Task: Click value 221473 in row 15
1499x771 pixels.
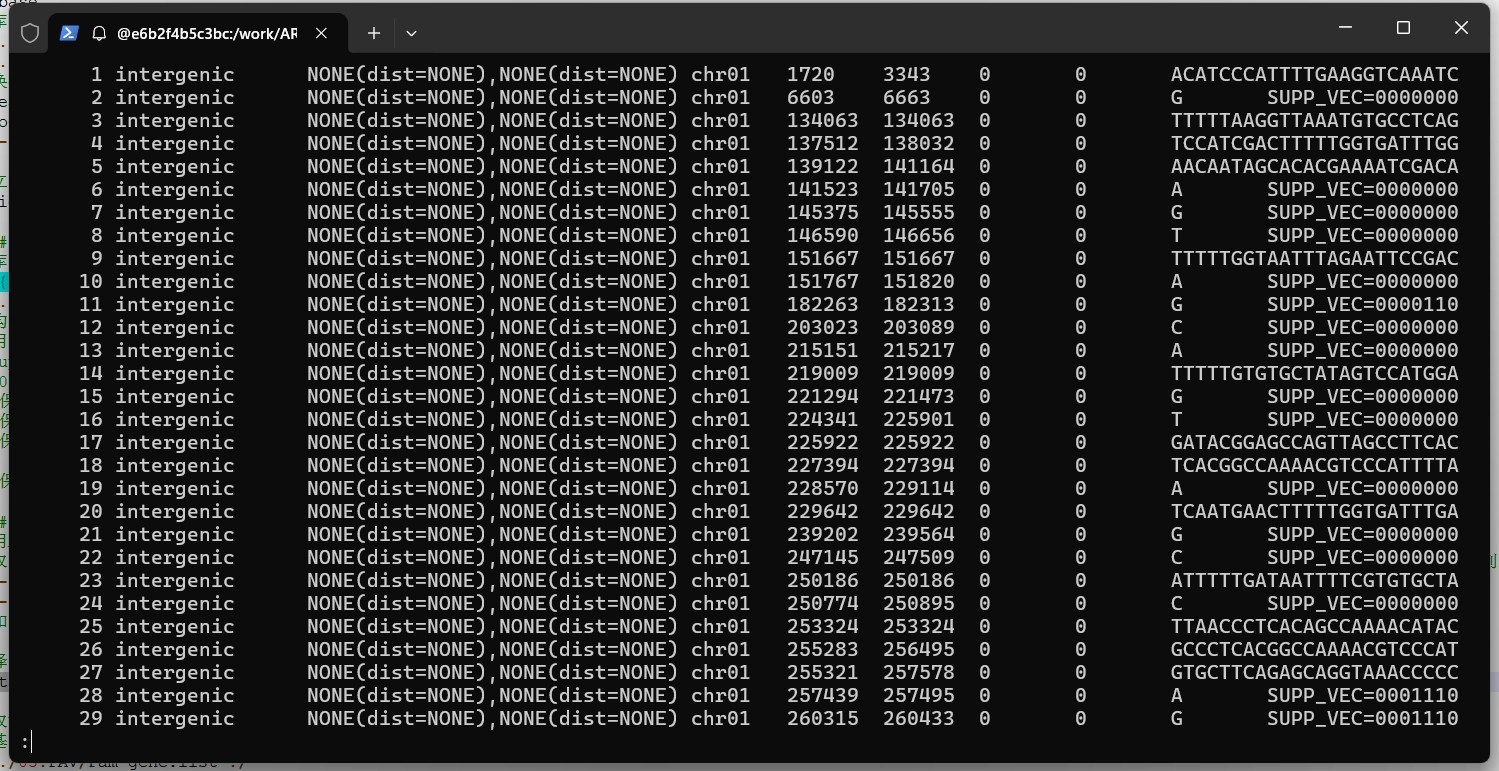Action: (918, 397)
